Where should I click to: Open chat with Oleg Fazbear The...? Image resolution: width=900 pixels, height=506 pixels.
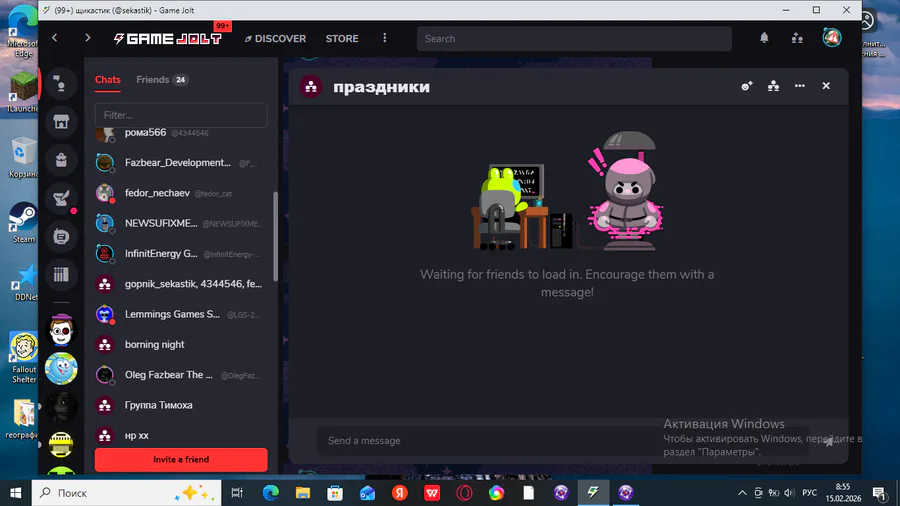point(181,375)
